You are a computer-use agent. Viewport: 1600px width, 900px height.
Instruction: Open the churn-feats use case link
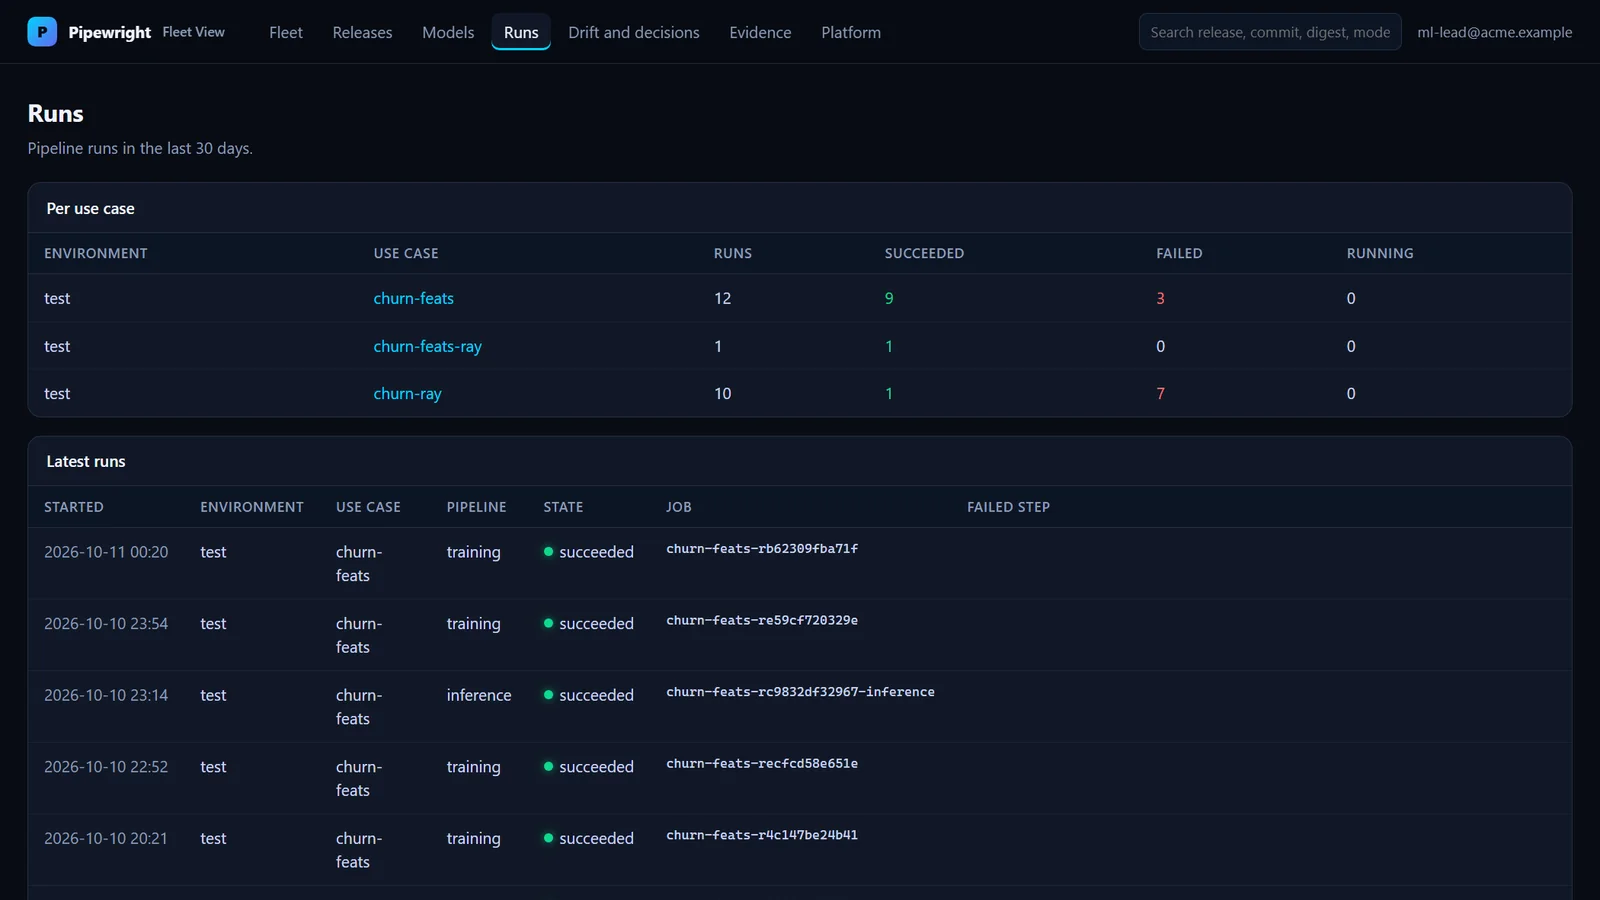coord(413,298)
